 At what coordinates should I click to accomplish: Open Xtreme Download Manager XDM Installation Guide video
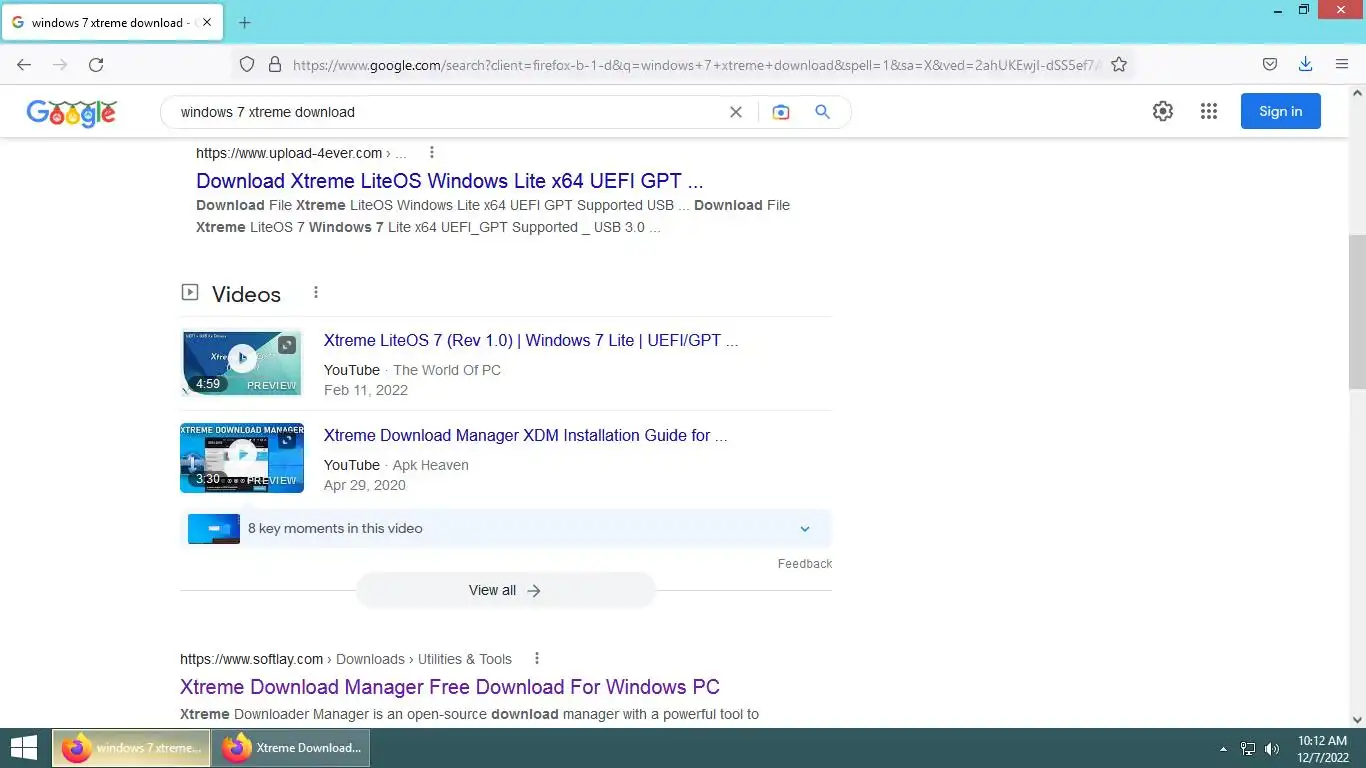tap(525, 435)
